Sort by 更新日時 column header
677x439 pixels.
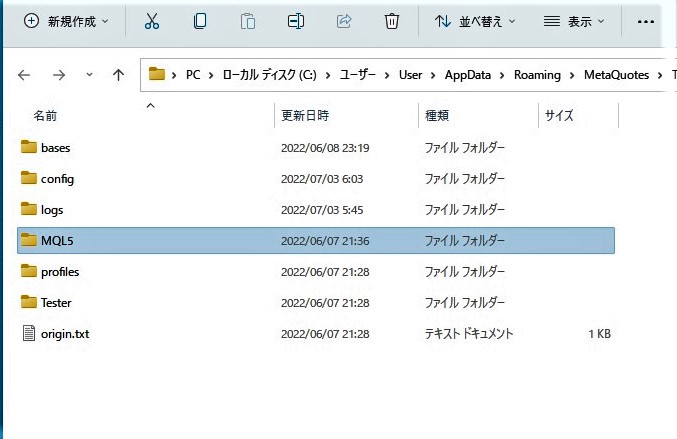pyautogui.click(x=305, y=116)
